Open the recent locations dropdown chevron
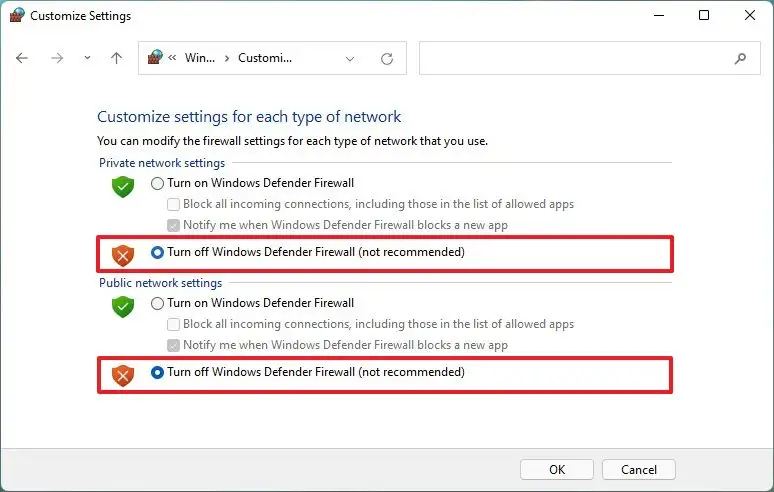Screen dimensions: 774x492 (87, 58)
